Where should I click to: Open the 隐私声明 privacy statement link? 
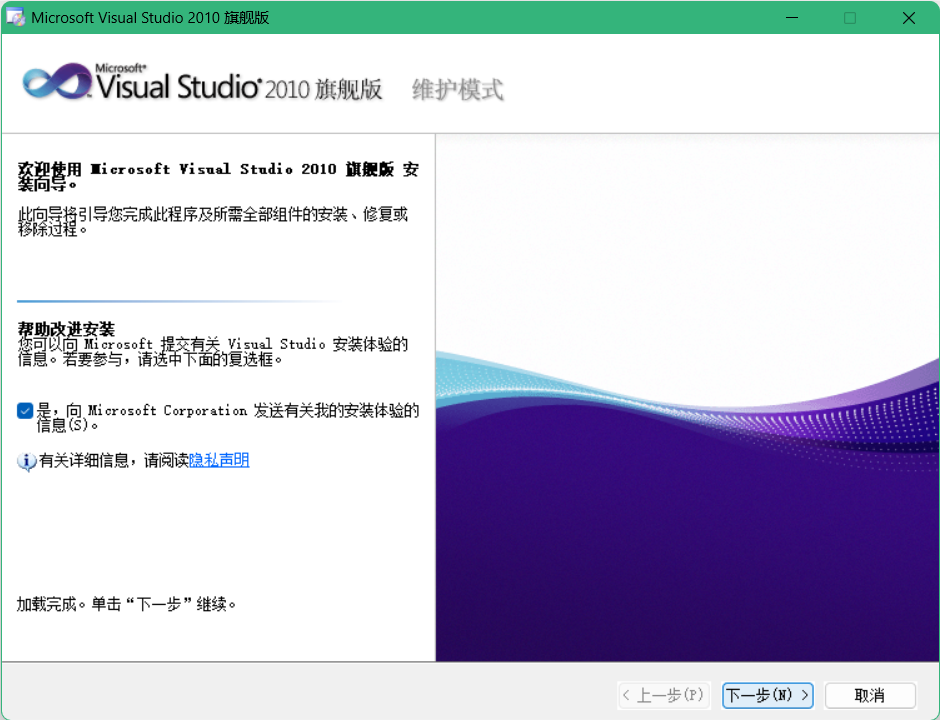click(218, 461)
